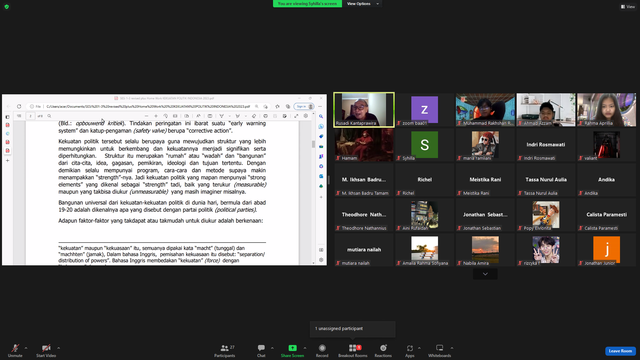Image resolution: width=640 pixels, height=360 pixels.
Task: Open the Apps panel
Action: [409, 350]
